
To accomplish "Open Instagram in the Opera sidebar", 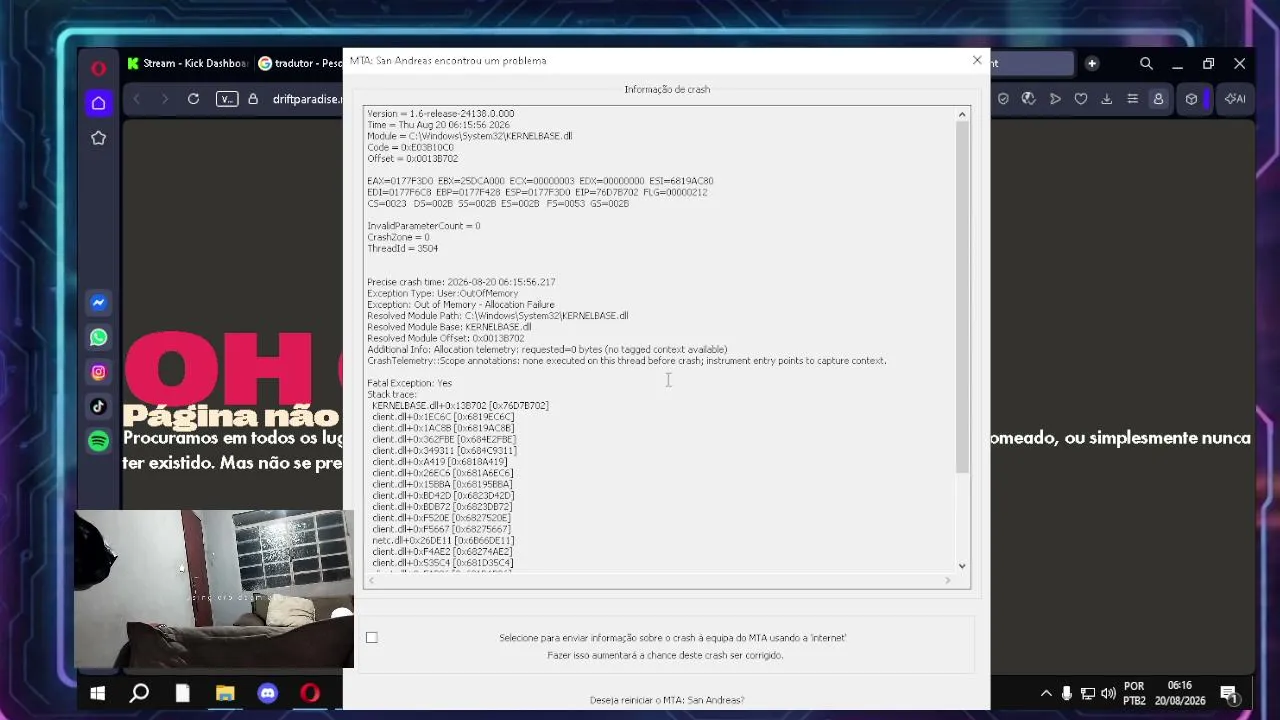I will [x=98, y=372].
